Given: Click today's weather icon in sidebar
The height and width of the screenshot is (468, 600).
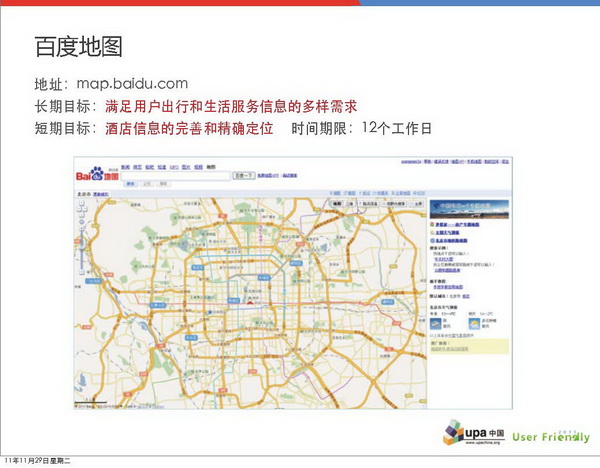Looking at the screenshot, I should (x=435, y=324).
